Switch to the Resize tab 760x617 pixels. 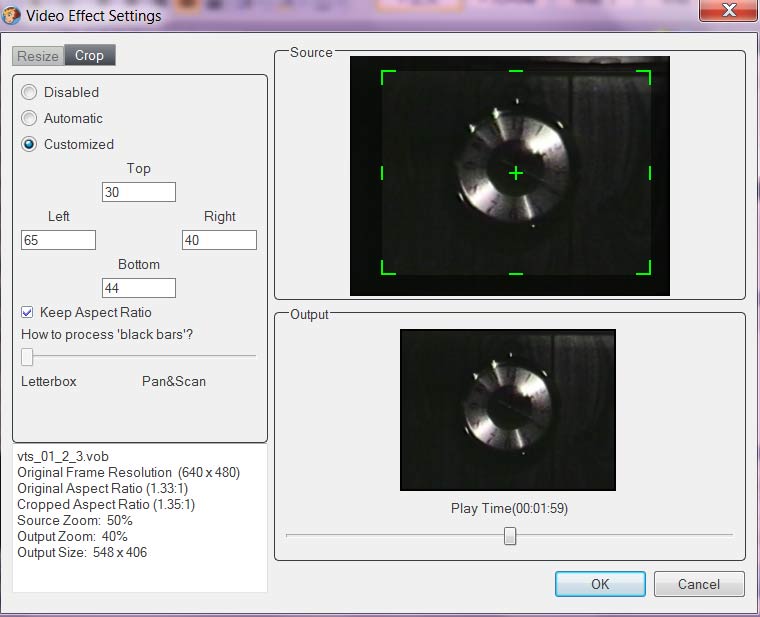point(38,56)
